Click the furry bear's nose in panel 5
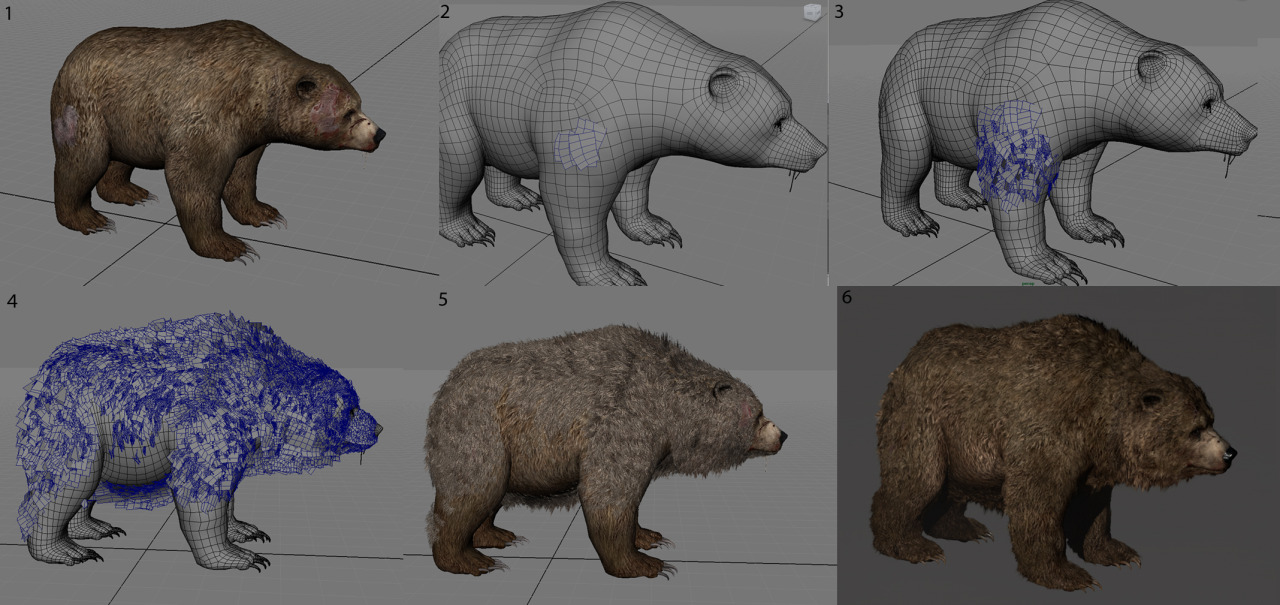This screenshot has width=1280, height=605. click(780, 436)
